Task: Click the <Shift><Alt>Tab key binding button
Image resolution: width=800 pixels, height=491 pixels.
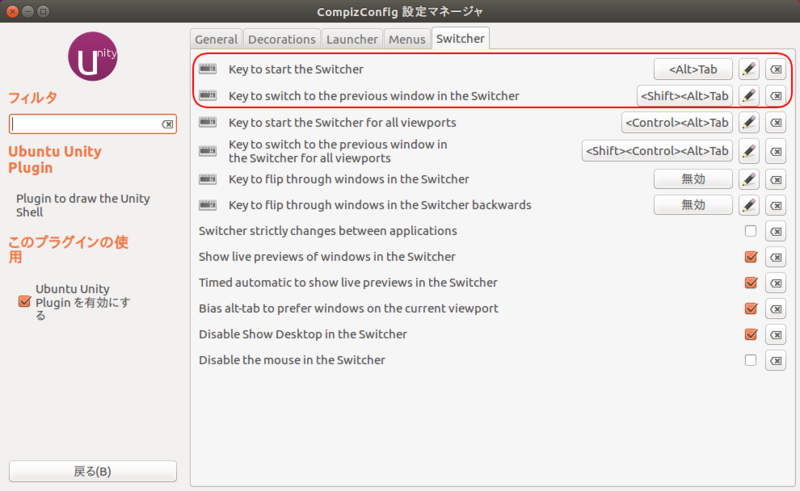Action: pos(685,95)
